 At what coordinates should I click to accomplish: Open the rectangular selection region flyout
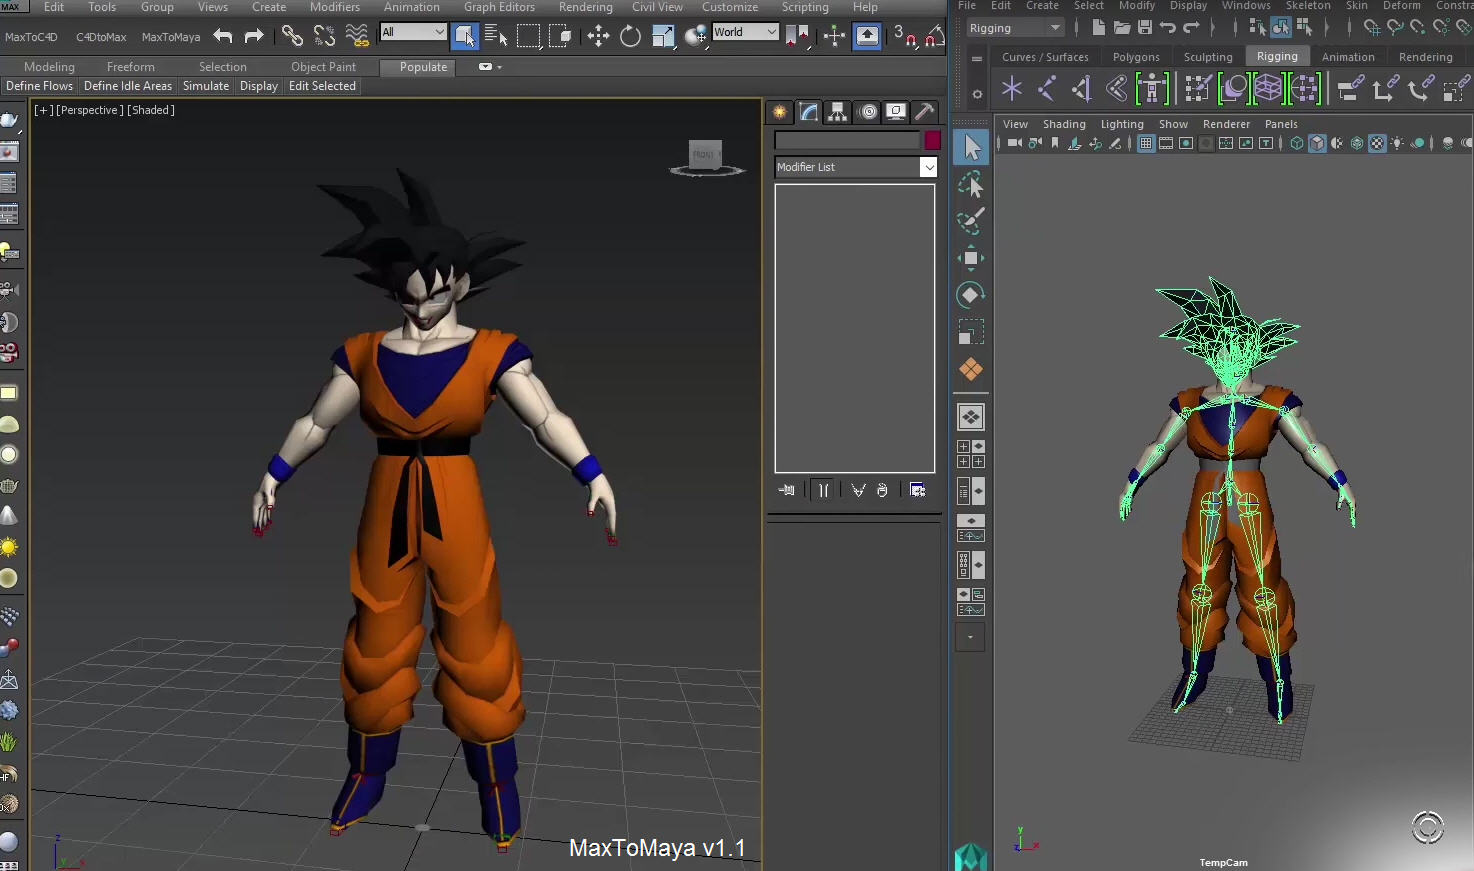528,37
